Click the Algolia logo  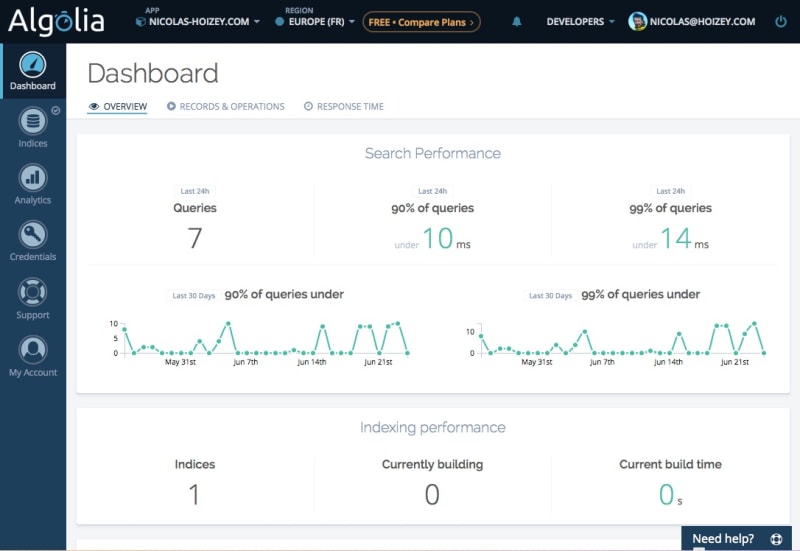pyautogui.click(x=56, y=21)
